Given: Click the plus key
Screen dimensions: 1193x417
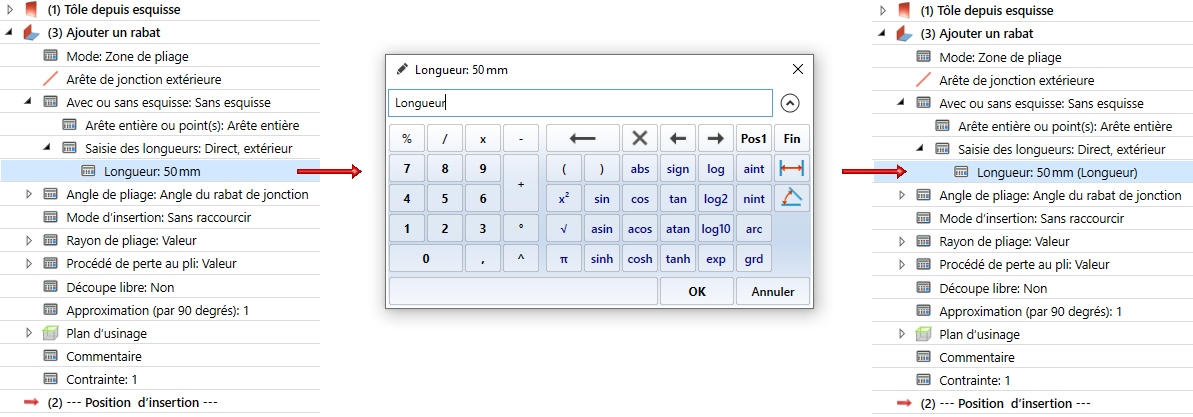Looking at the screenshot, I should point(521,183).
